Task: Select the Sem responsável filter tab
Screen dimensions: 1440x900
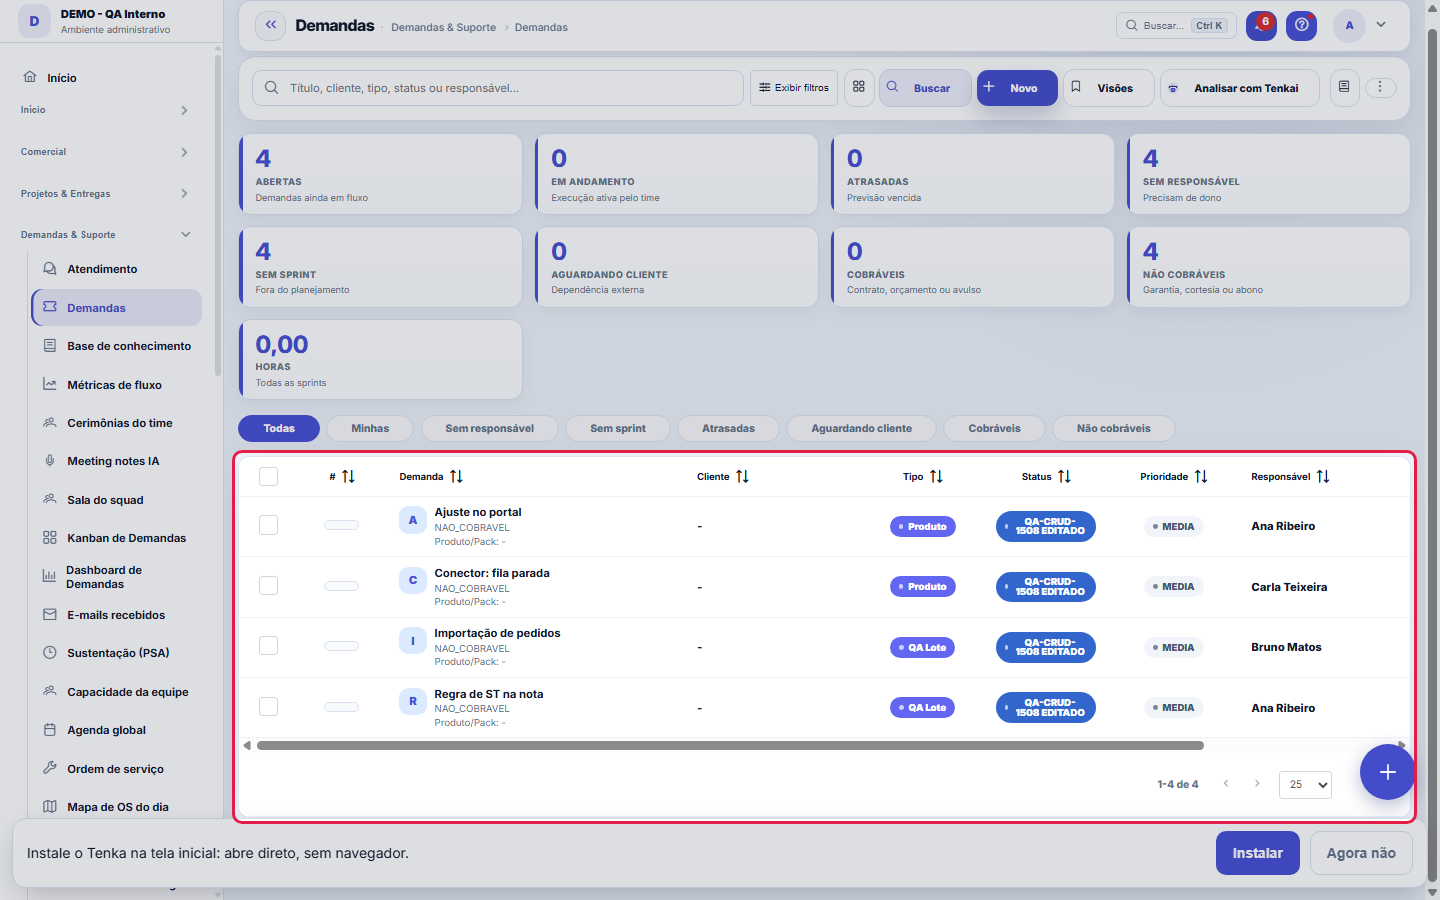Action: tap(489, 428)
